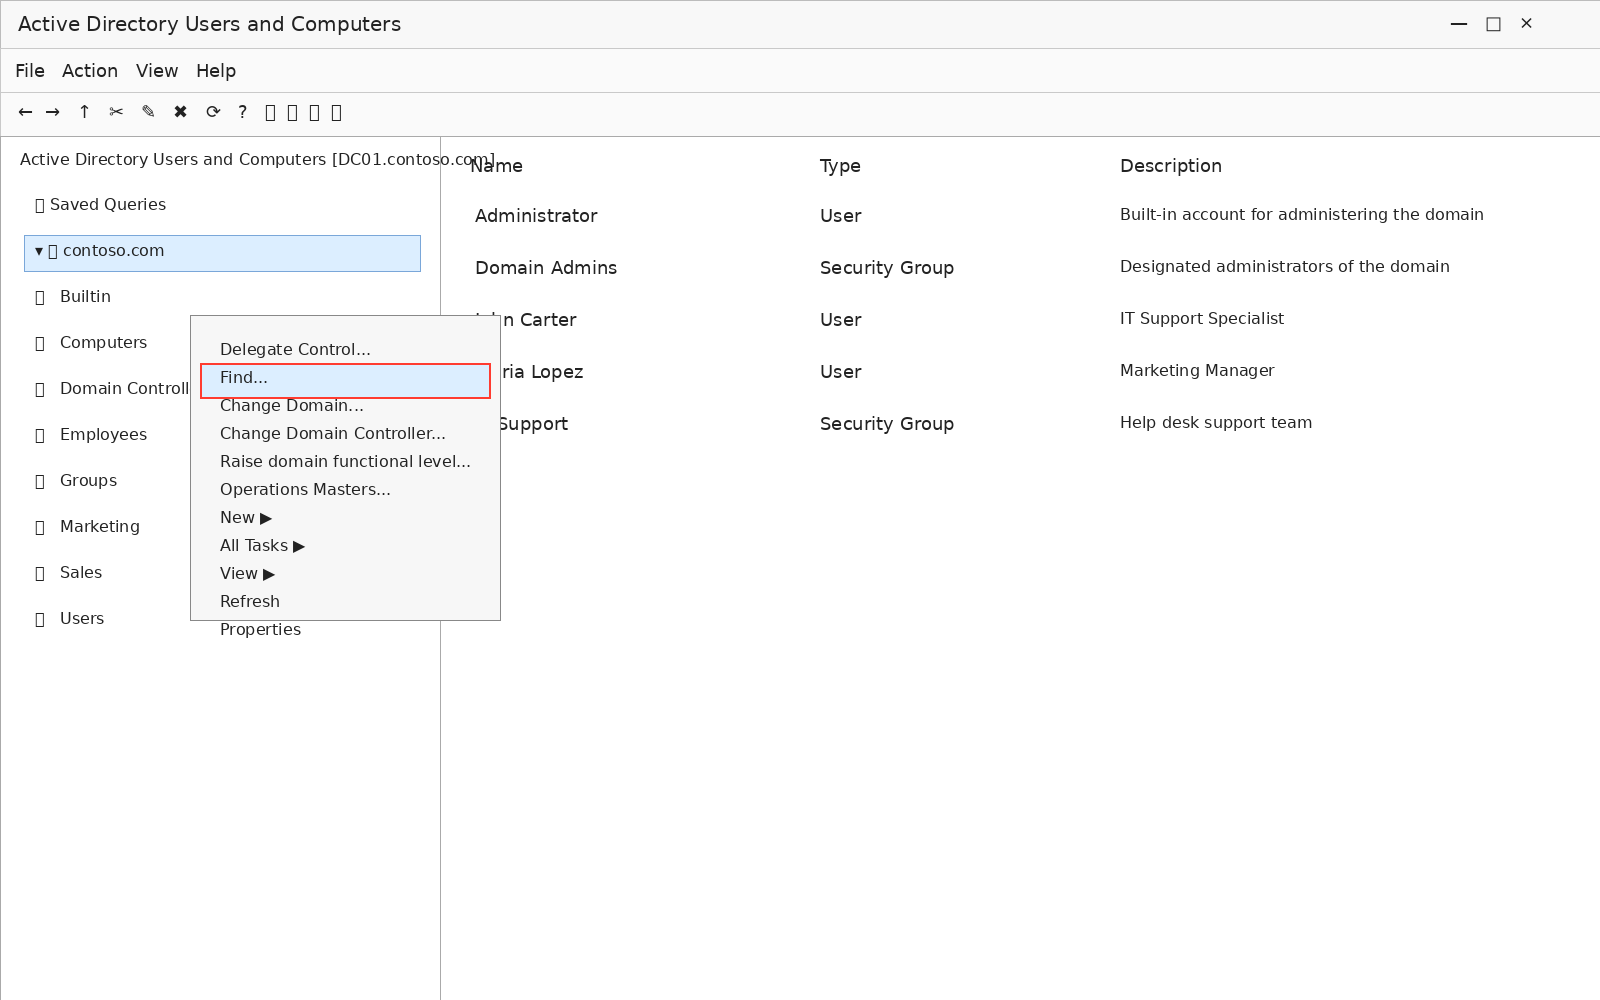This screenshot has width=1600, height=1000.
Task: Open the Help menu
Action: 216,71
